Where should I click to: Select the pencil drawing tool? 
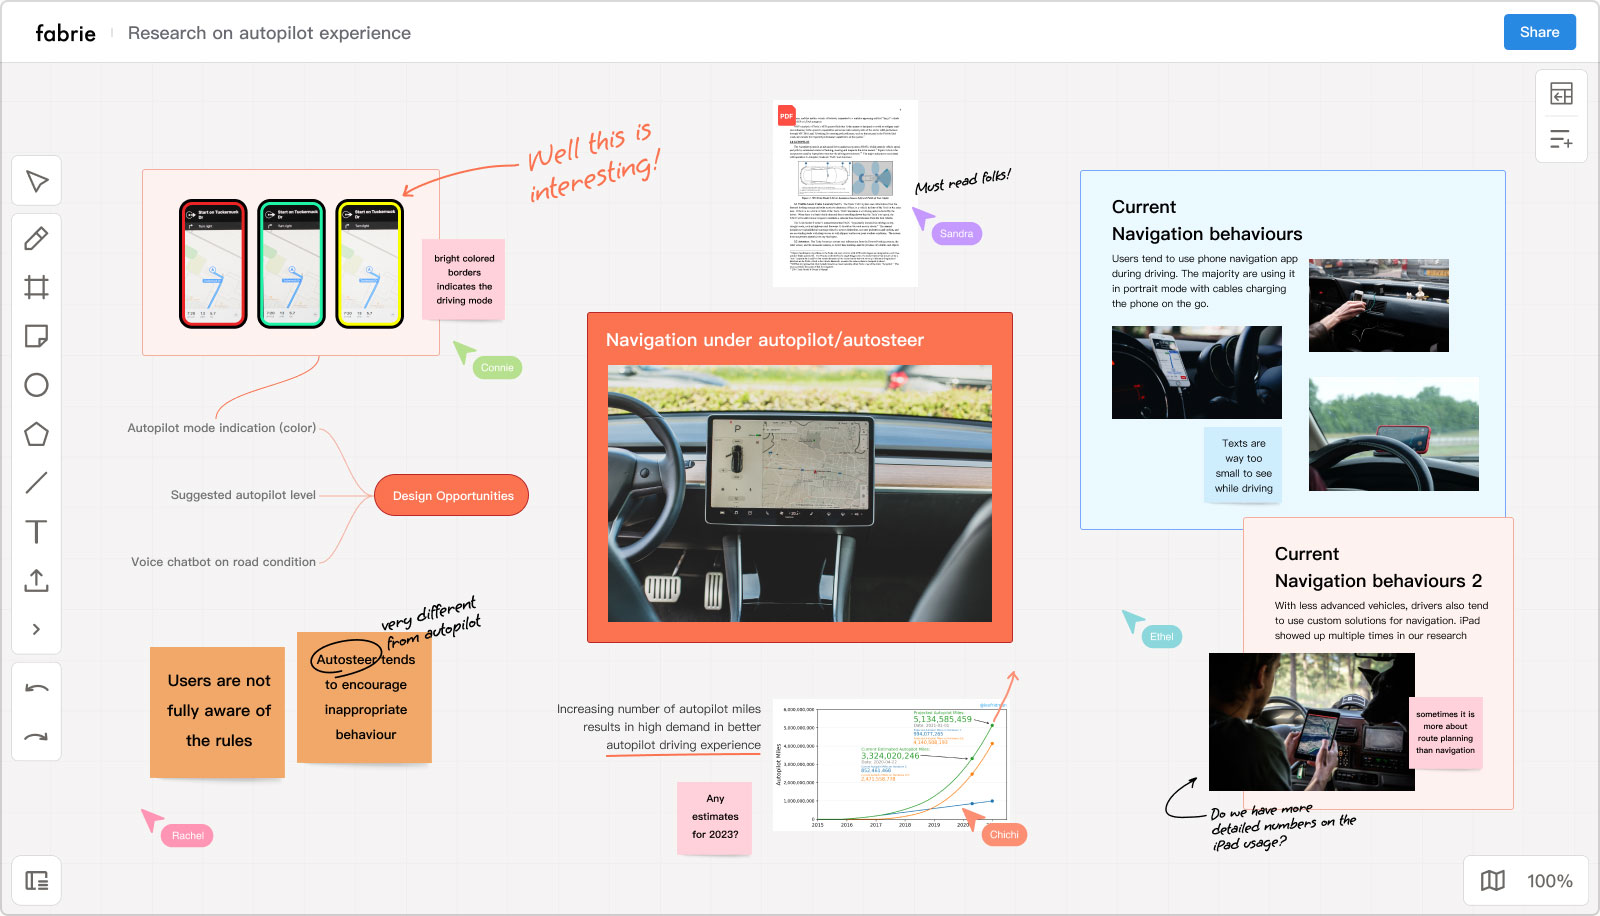(37, 238)
